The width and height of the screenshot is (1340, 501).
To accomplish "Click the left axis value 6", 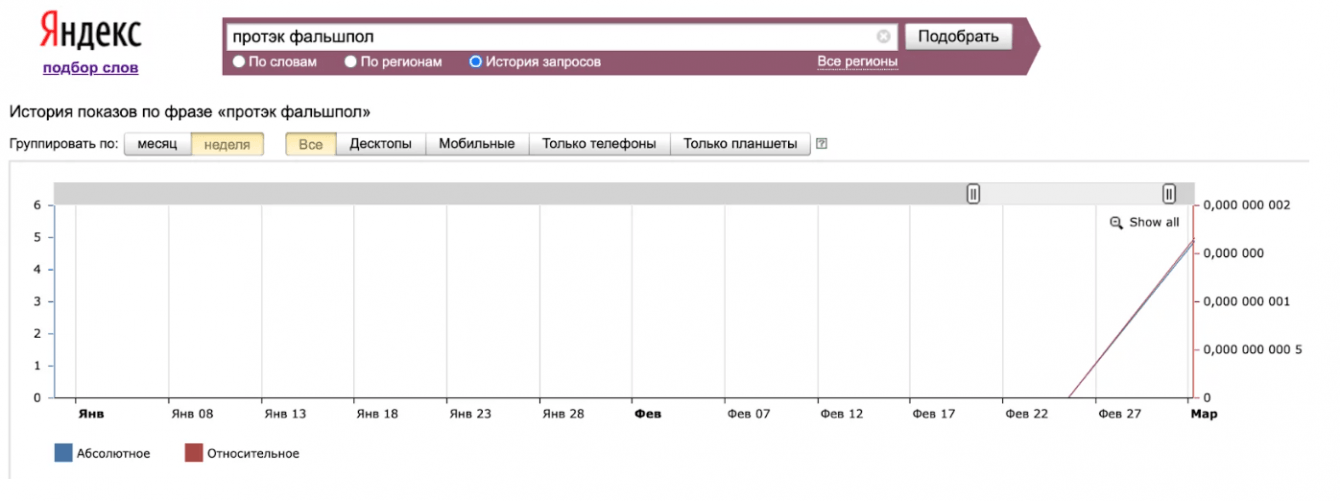I will pos(37,205).
